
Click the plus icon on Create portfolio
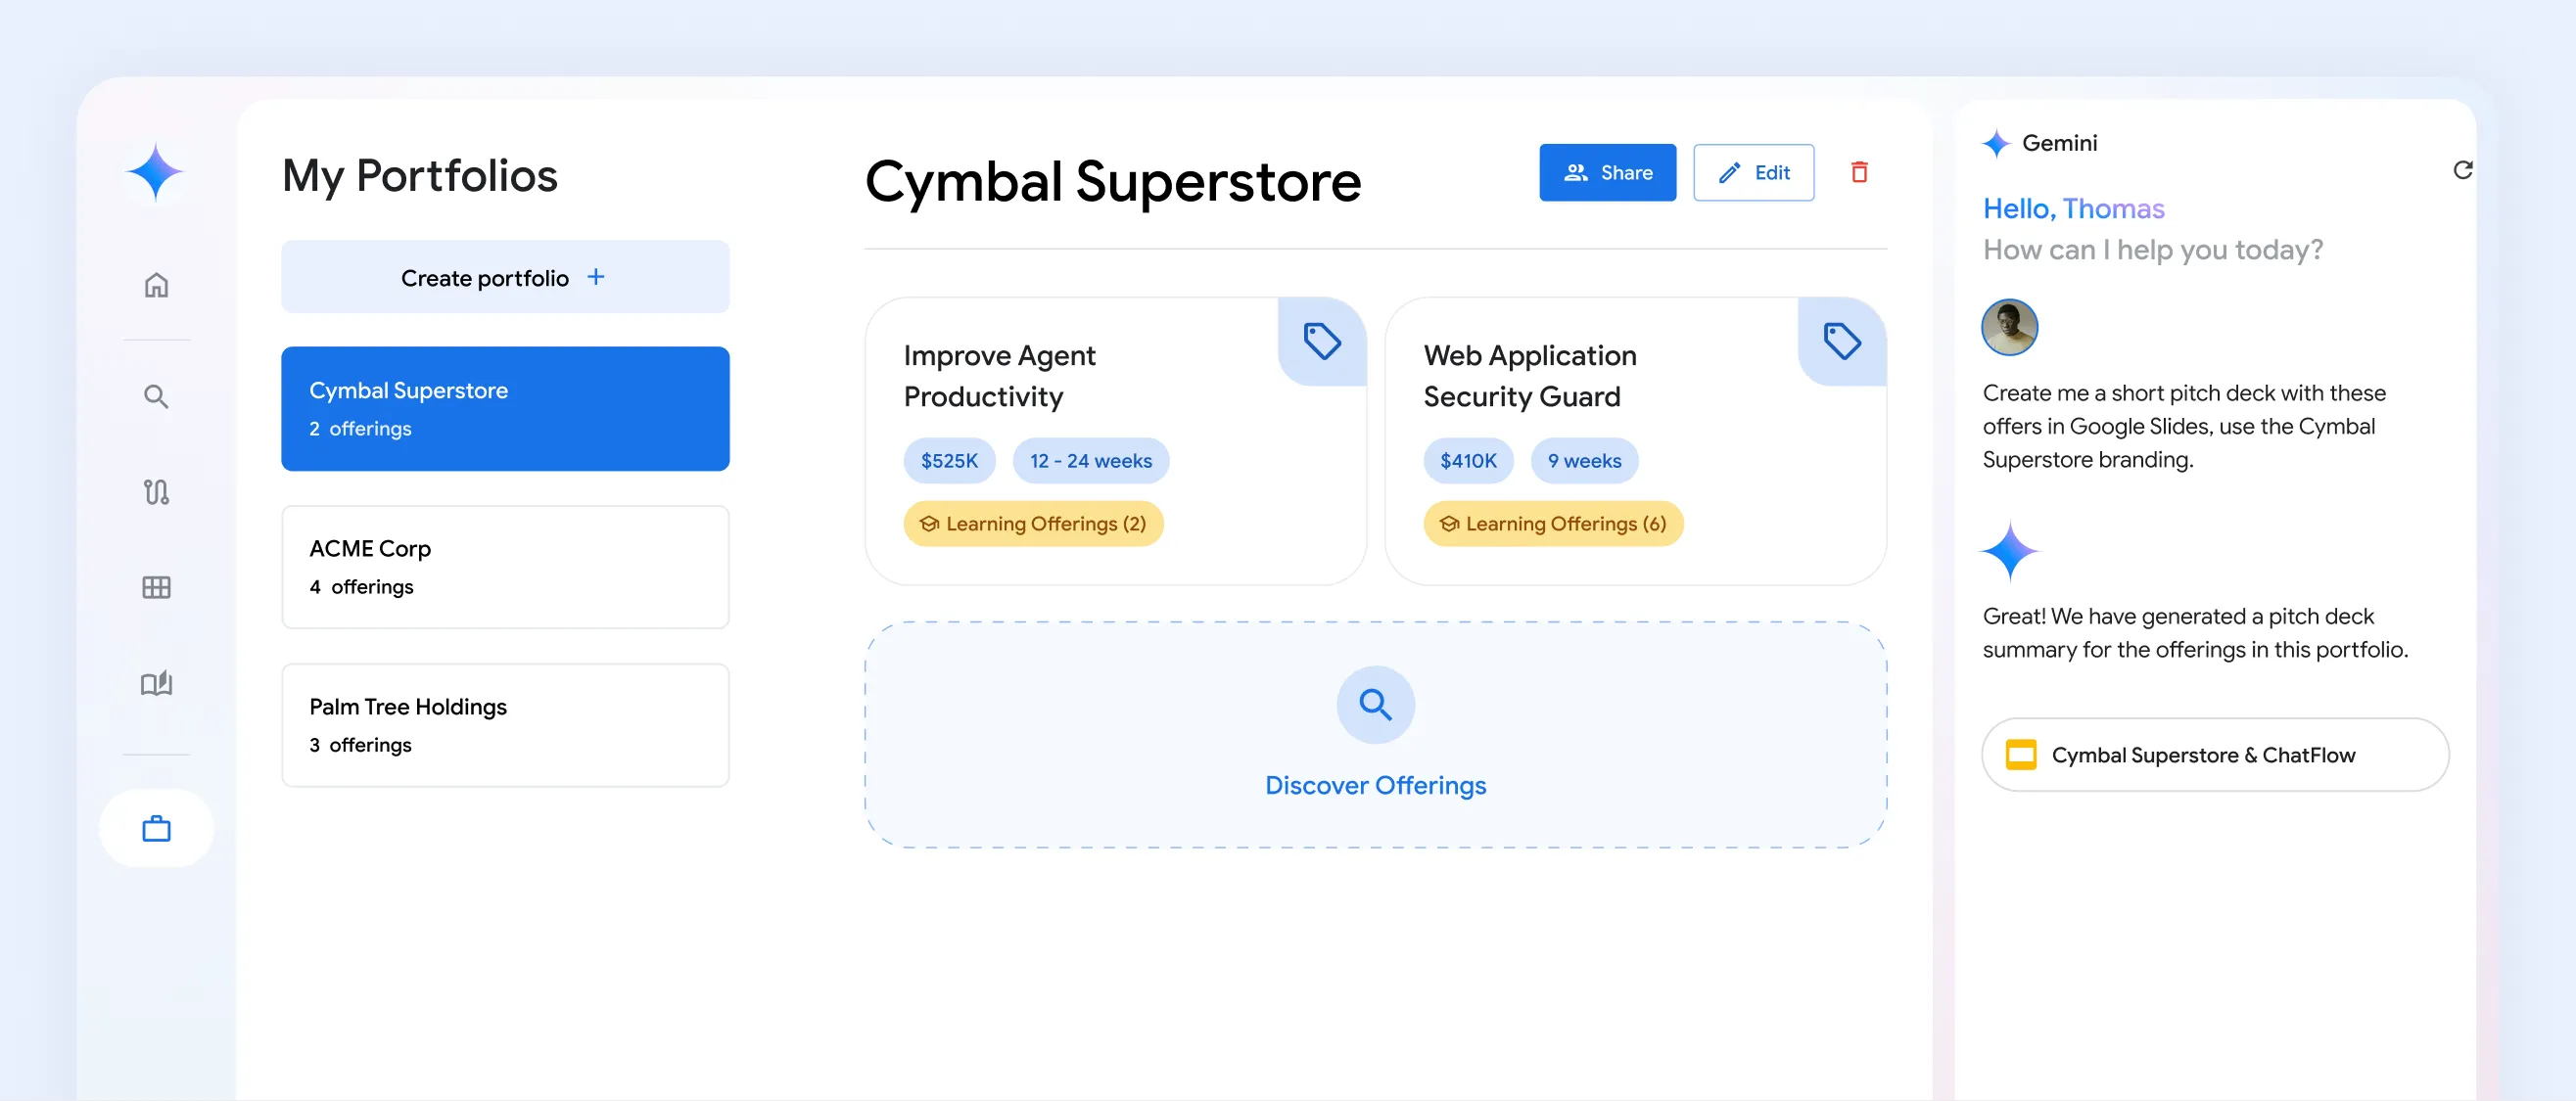596,277
